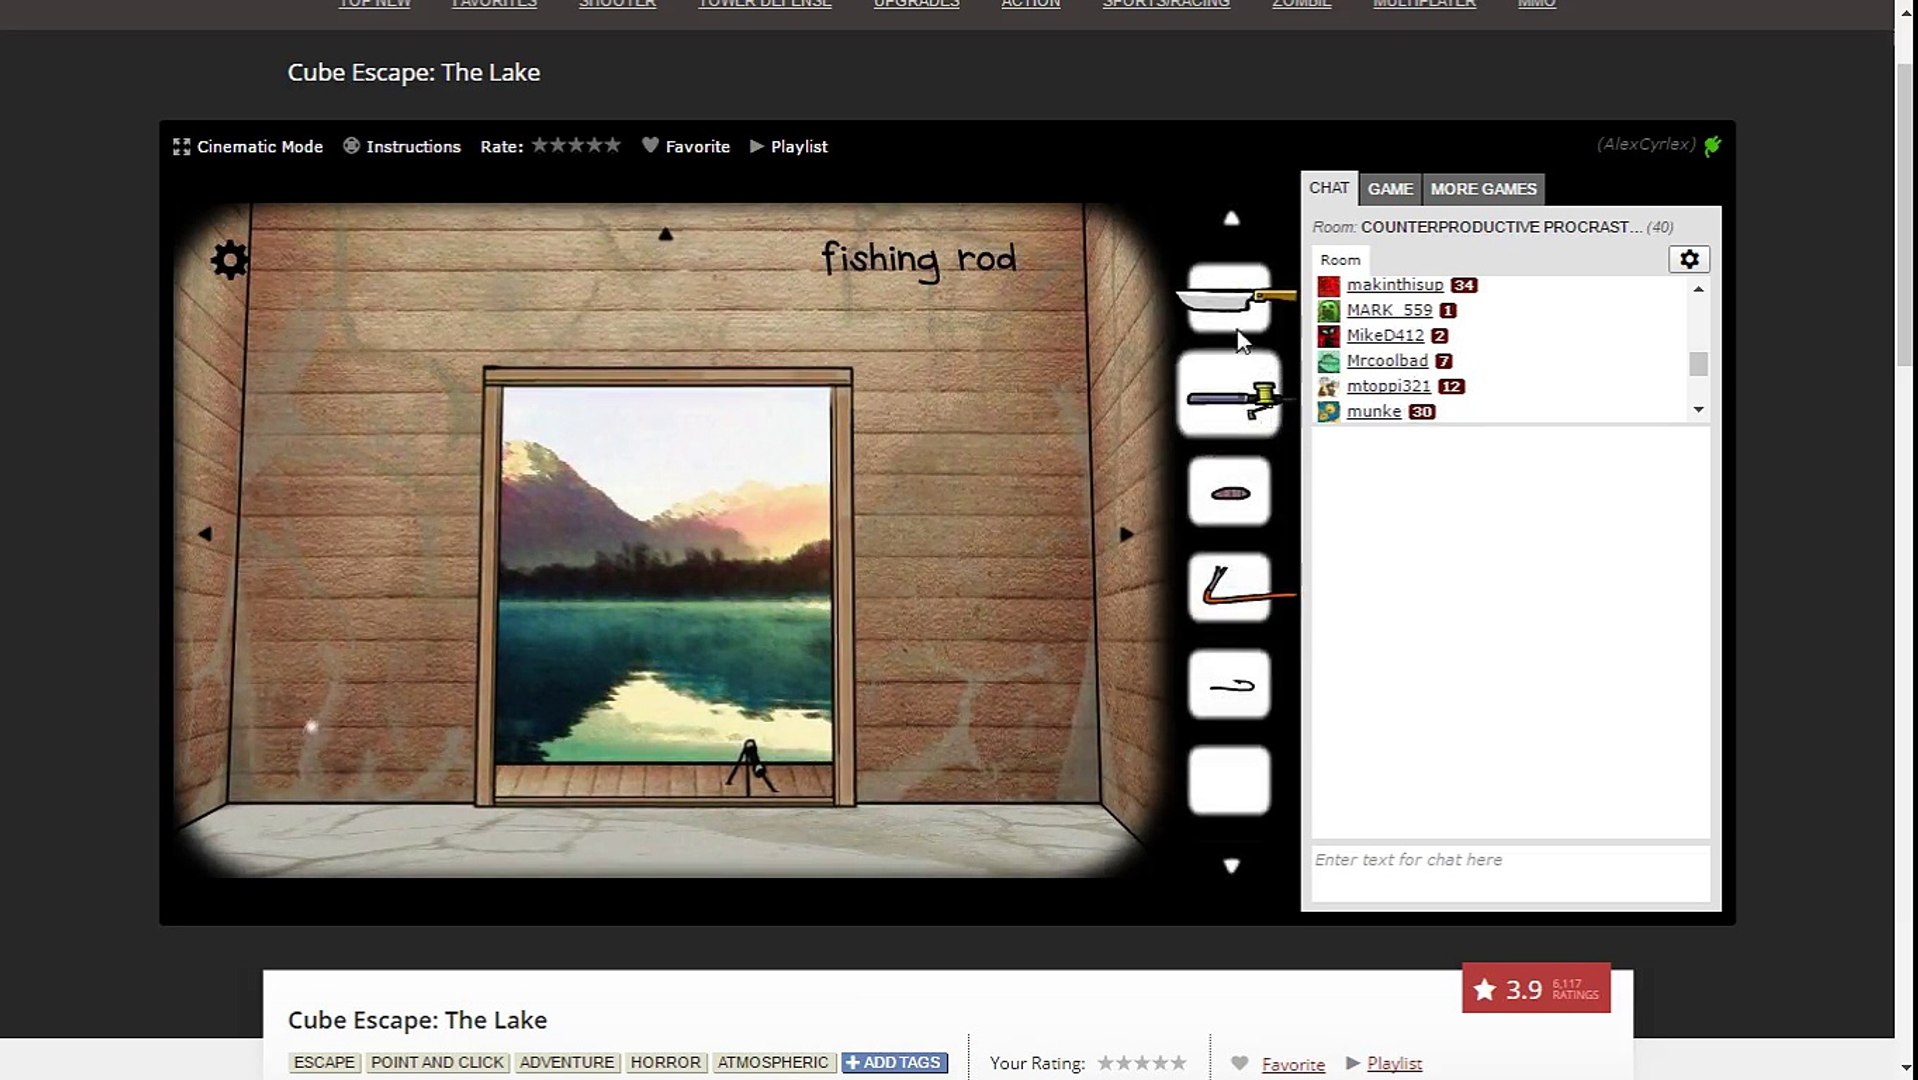Click the Playlist link below the game
1918x1080 pixels.
[1394, 1064]
